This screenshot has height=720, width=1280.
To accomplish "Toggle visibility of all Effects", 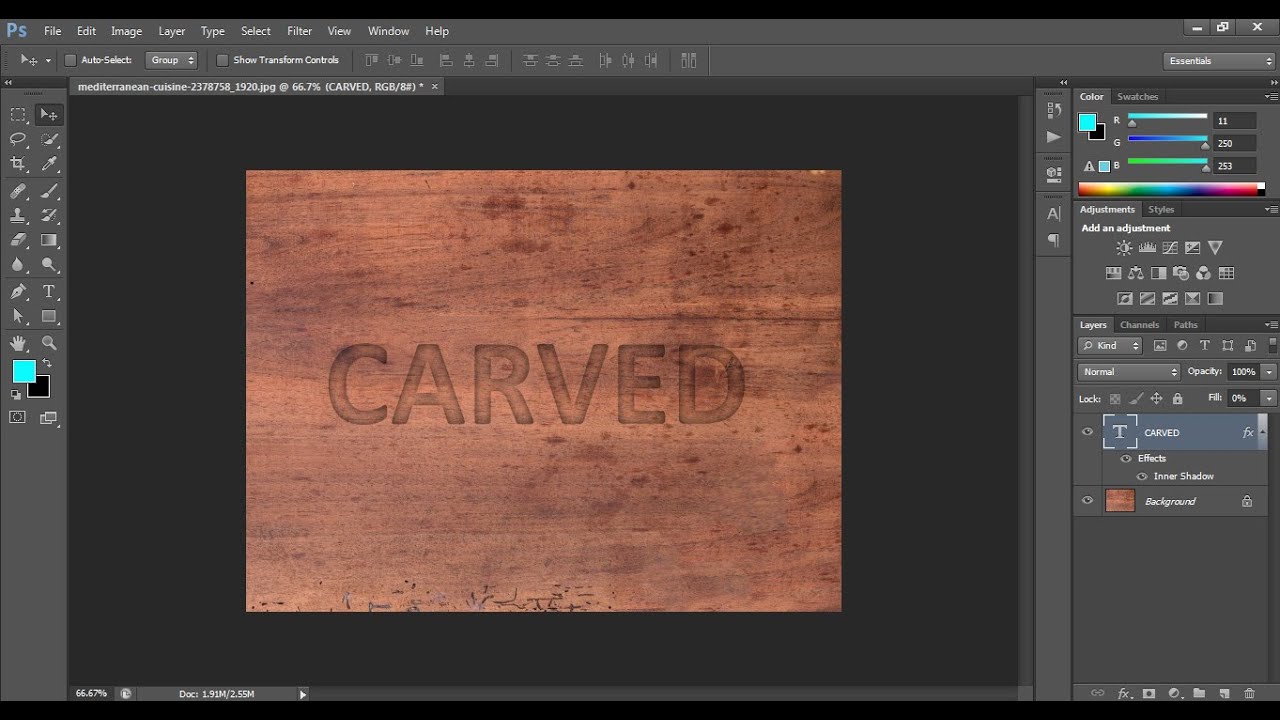I will tap(1126, 458).
